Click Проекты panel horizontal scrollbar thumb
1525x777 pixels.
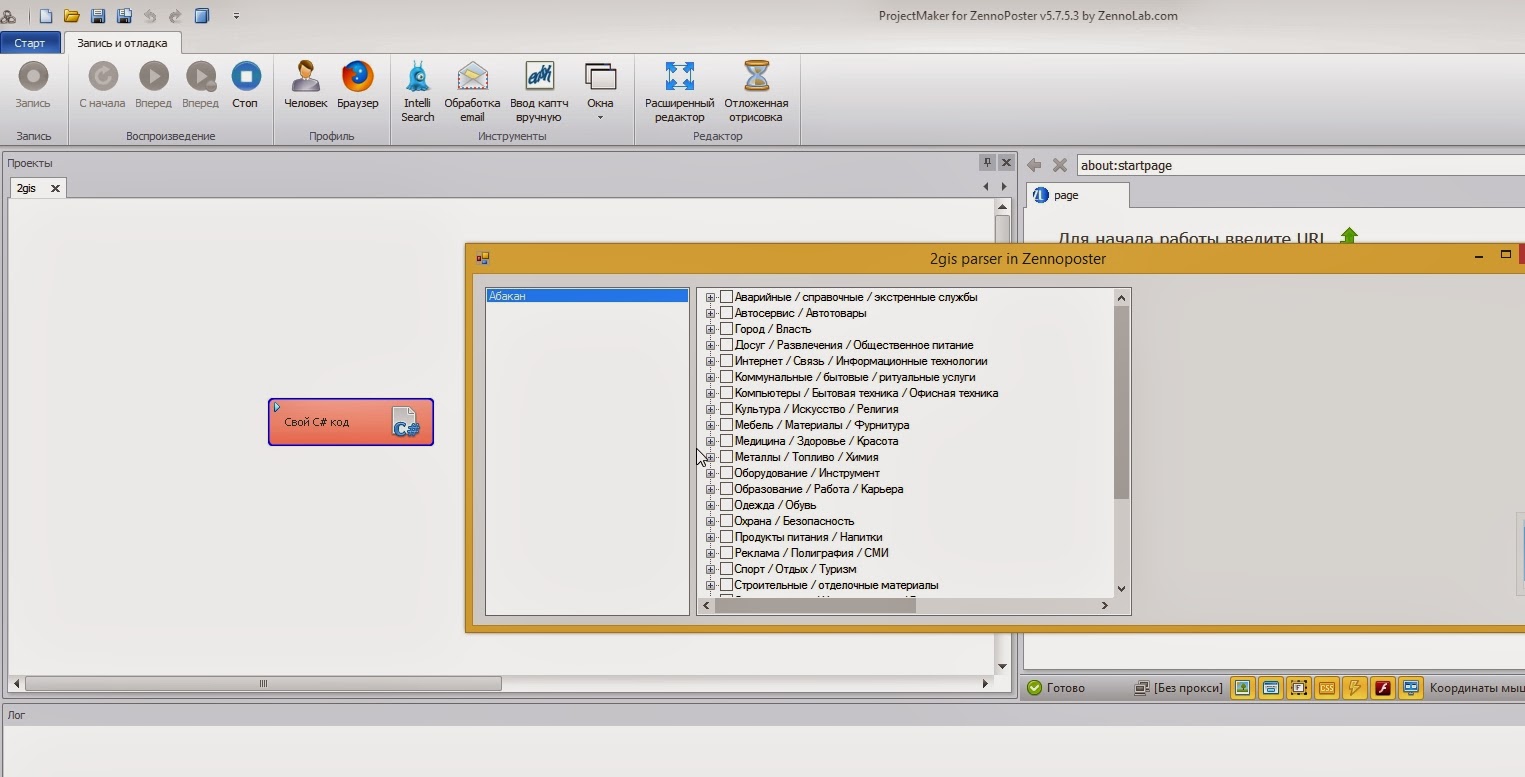pos(263,684)
